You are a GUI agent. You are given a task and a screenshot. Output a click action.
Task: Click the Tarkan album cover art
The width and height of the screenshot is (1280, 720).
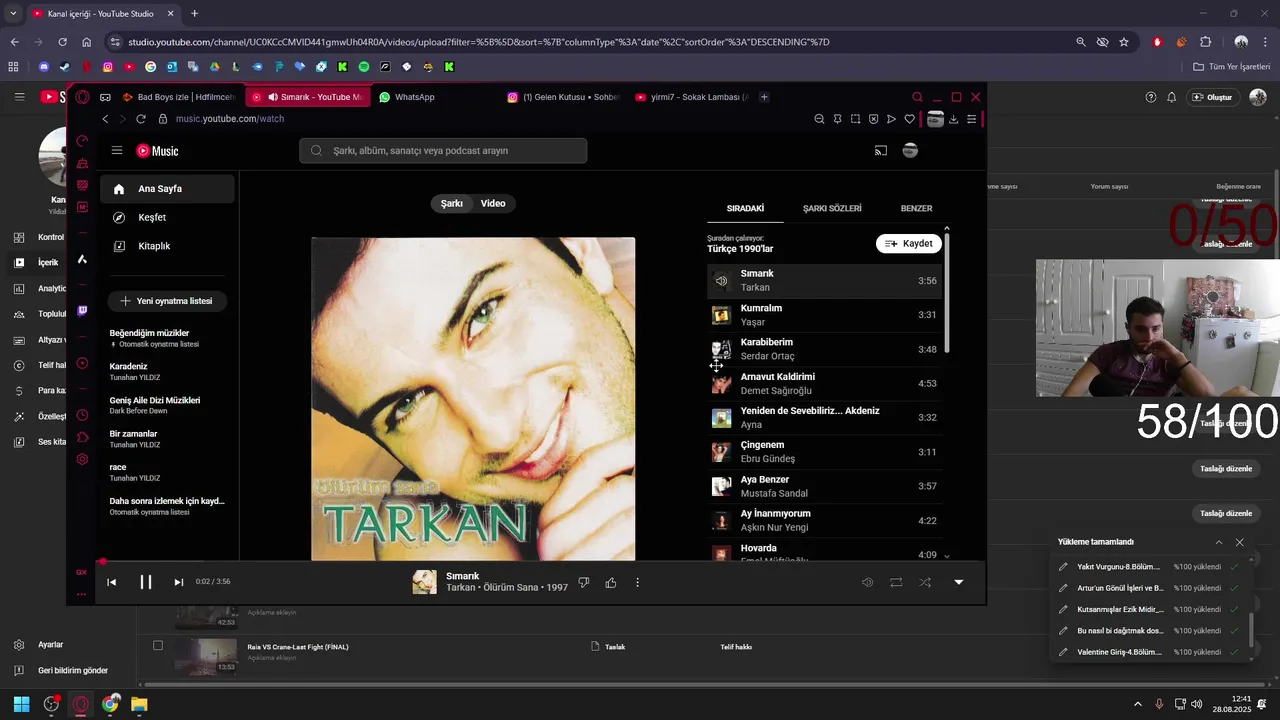point(473,399)
